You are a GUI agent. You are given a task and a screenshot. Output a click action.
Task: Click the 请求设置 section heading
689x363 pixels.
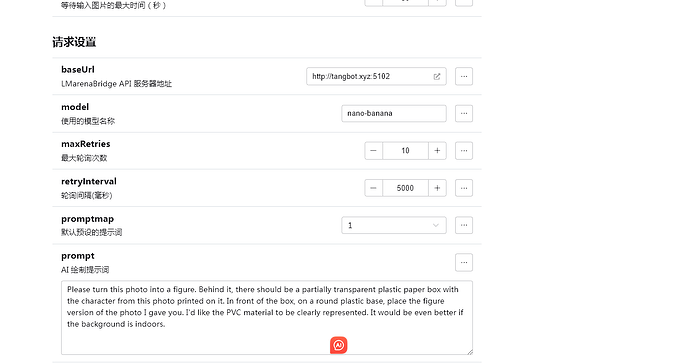pyautogui.click(x=74, y=42)
